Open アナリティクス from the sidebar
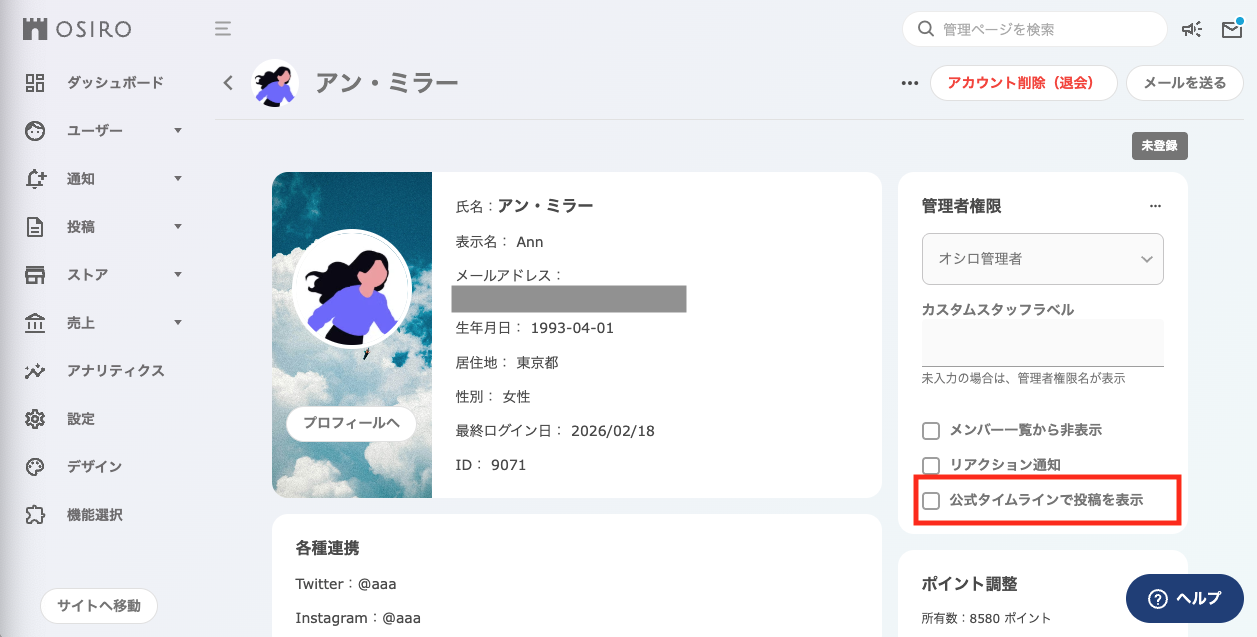The width and height of the screenshot is (1257, 637). 115,371
